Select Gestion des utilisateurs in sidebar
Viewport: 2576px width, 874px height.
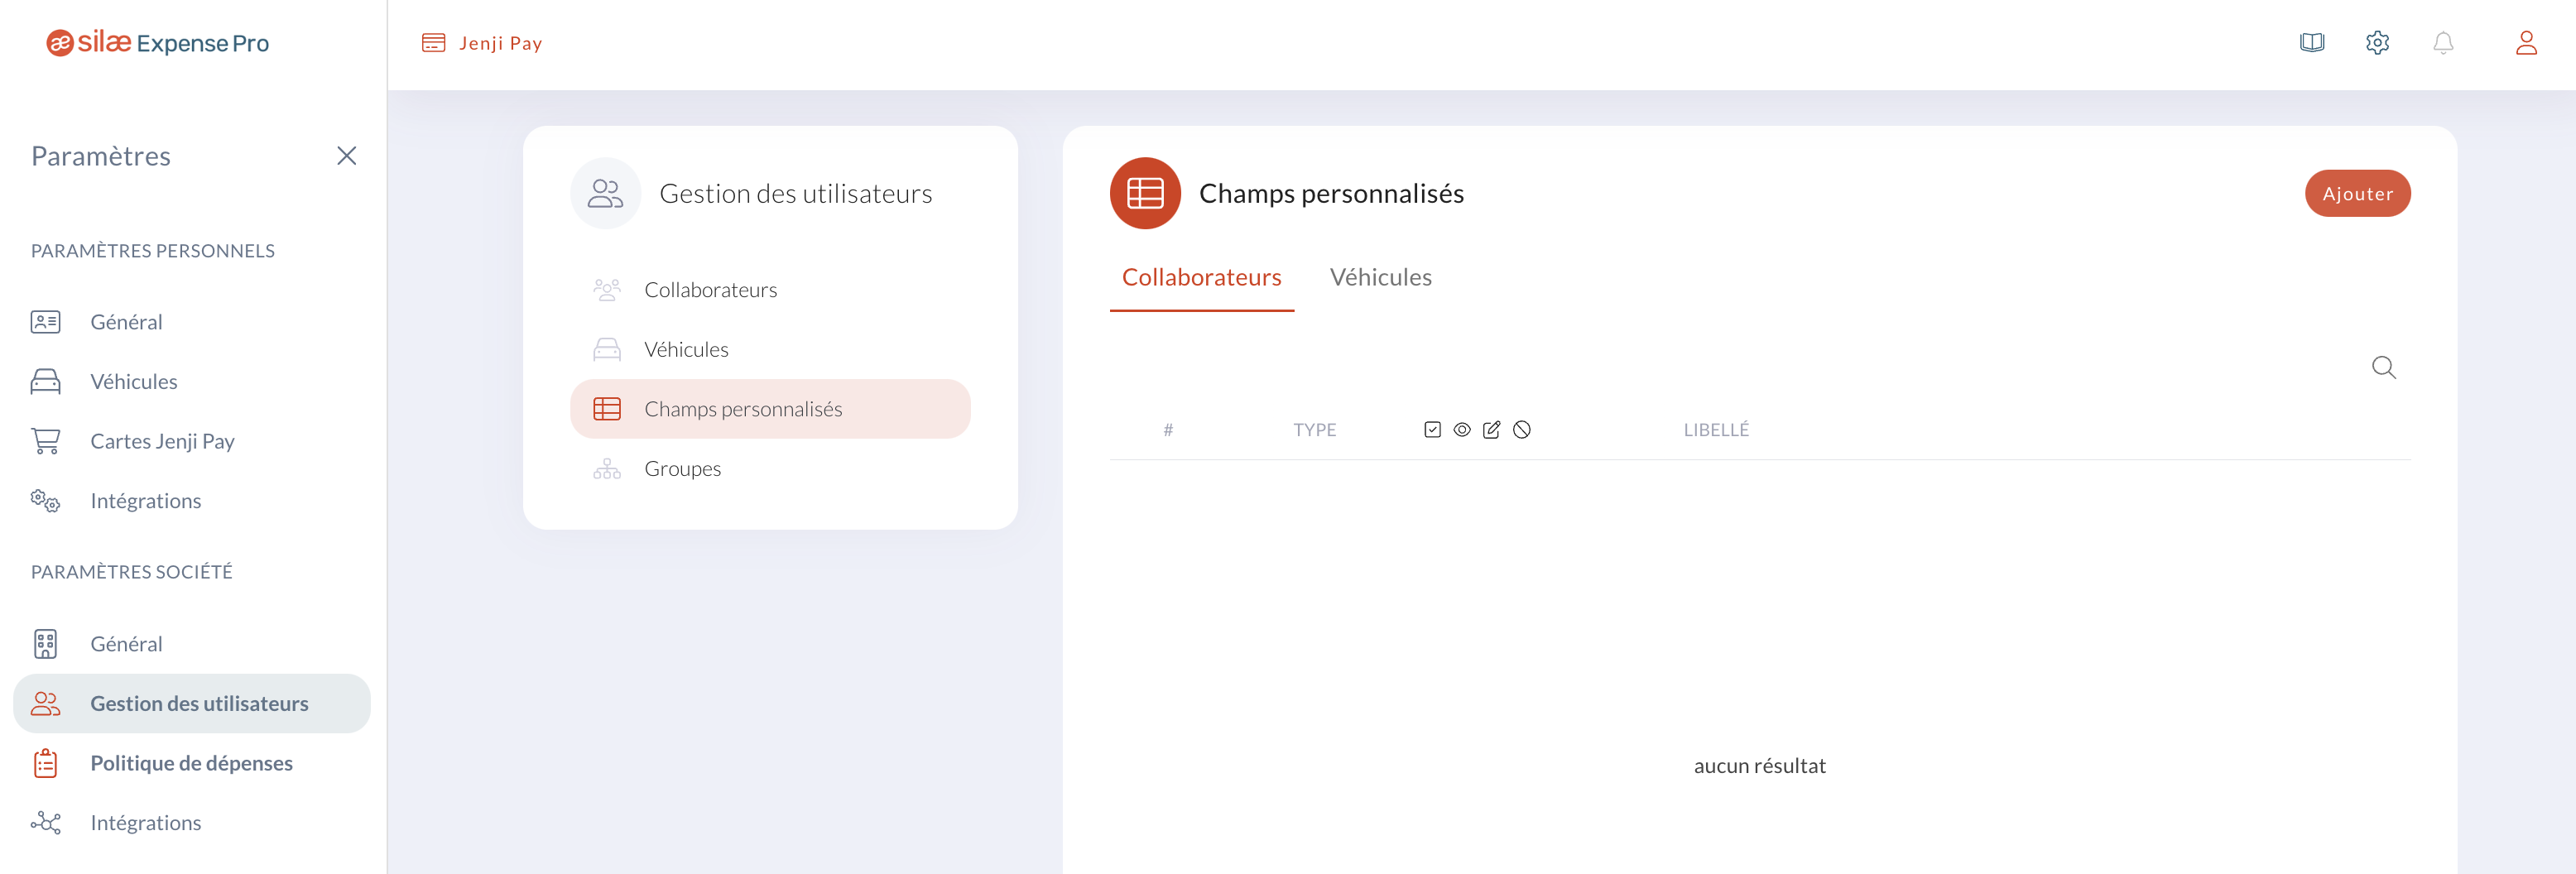click(191, 704)
